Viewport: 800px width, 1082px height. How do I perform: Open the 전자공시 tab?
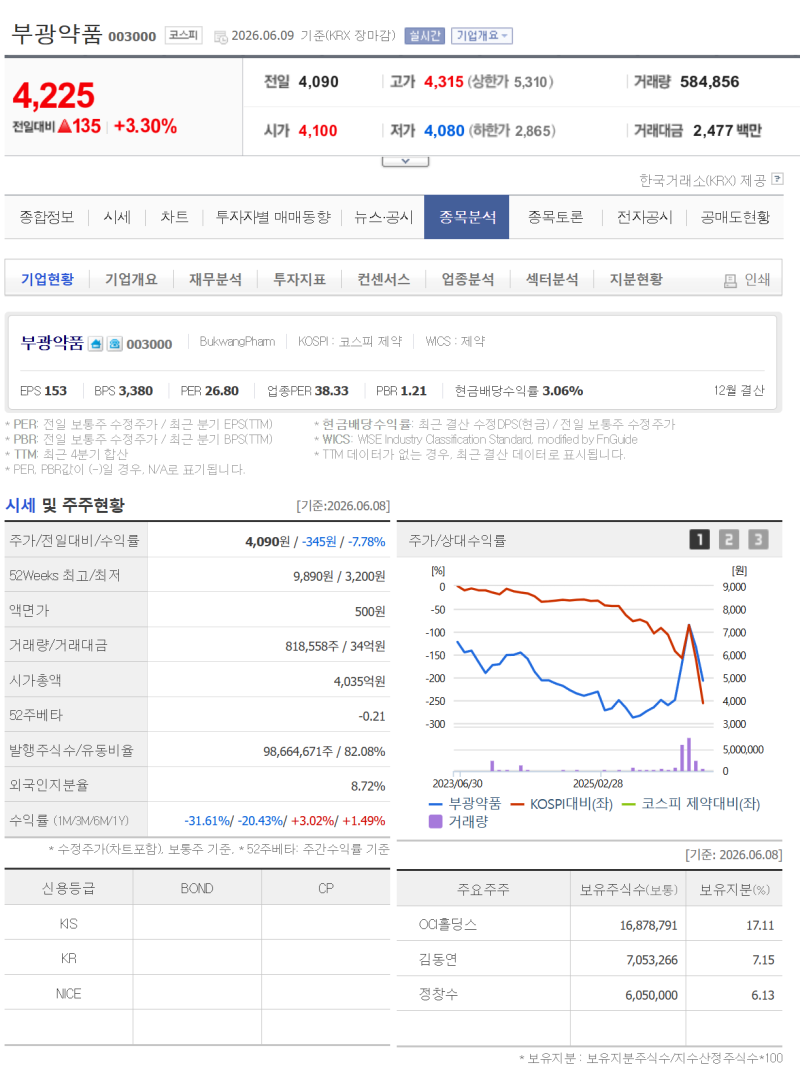(645, 217)
